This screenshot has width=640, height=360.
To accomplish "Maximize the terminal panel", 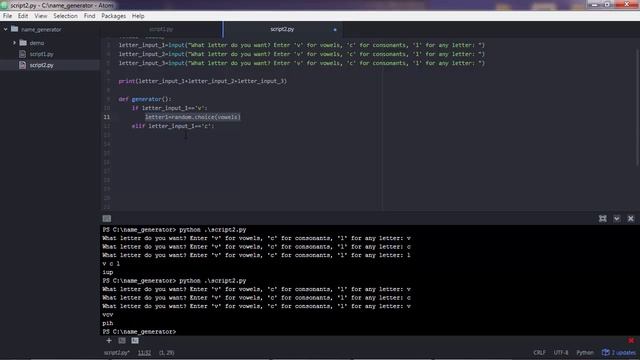I will pyautogui.click(x=602, y=219).
